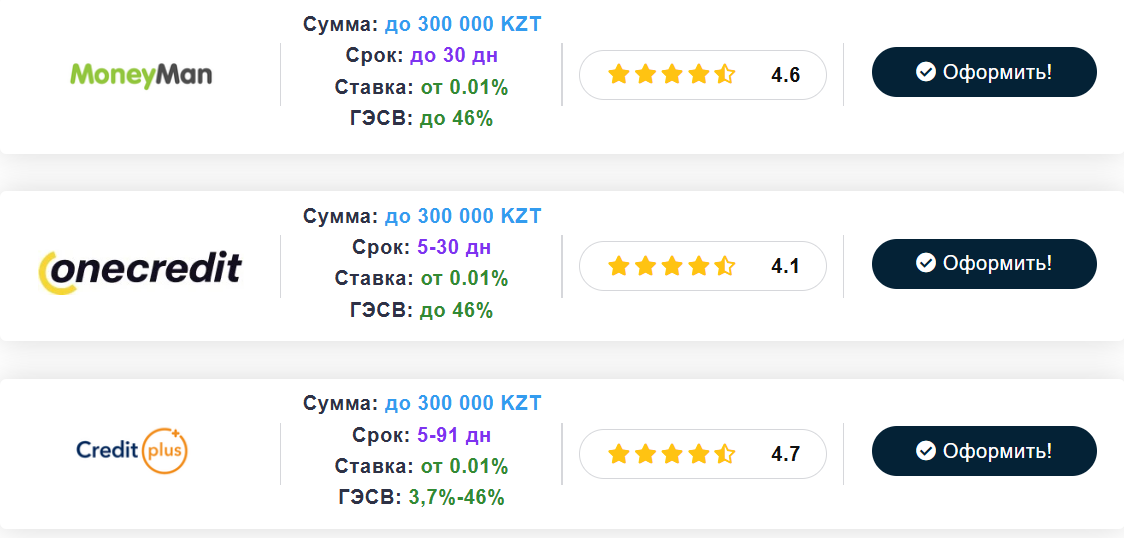This screenshot has width=1124, height=538.
Task: Click the MoneyMan logo
Action: (x=141, y=75)
